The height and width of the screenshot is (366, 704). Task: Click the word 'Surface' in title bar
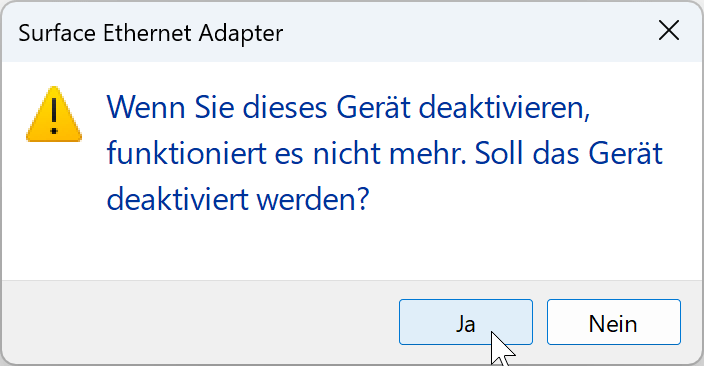point(57,33)
